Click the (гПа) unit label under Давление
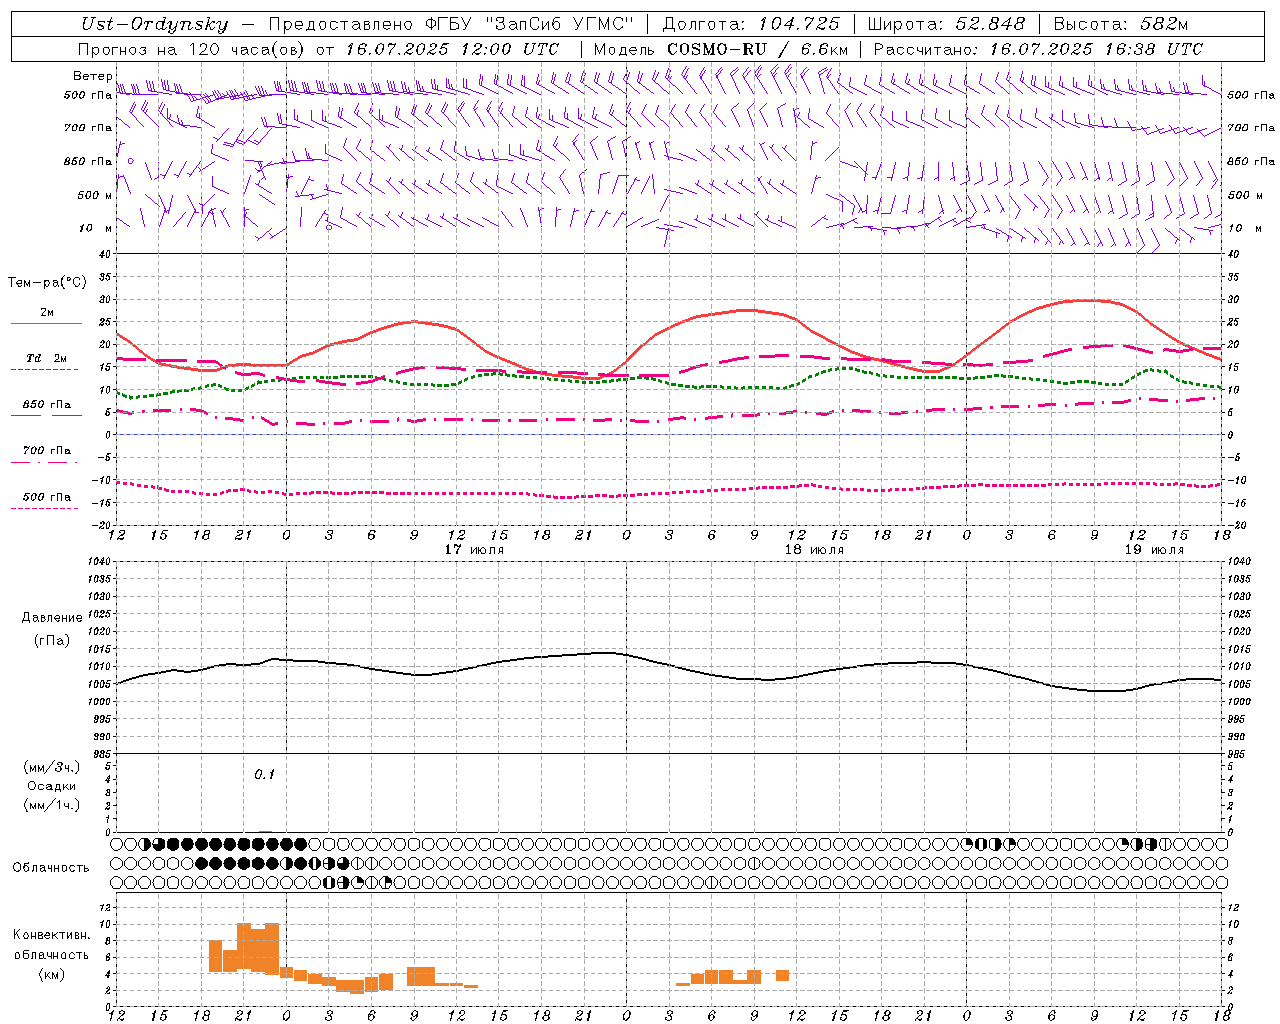The height and width of the screenshot is (1024, 1280). click(x=52, y=641)
